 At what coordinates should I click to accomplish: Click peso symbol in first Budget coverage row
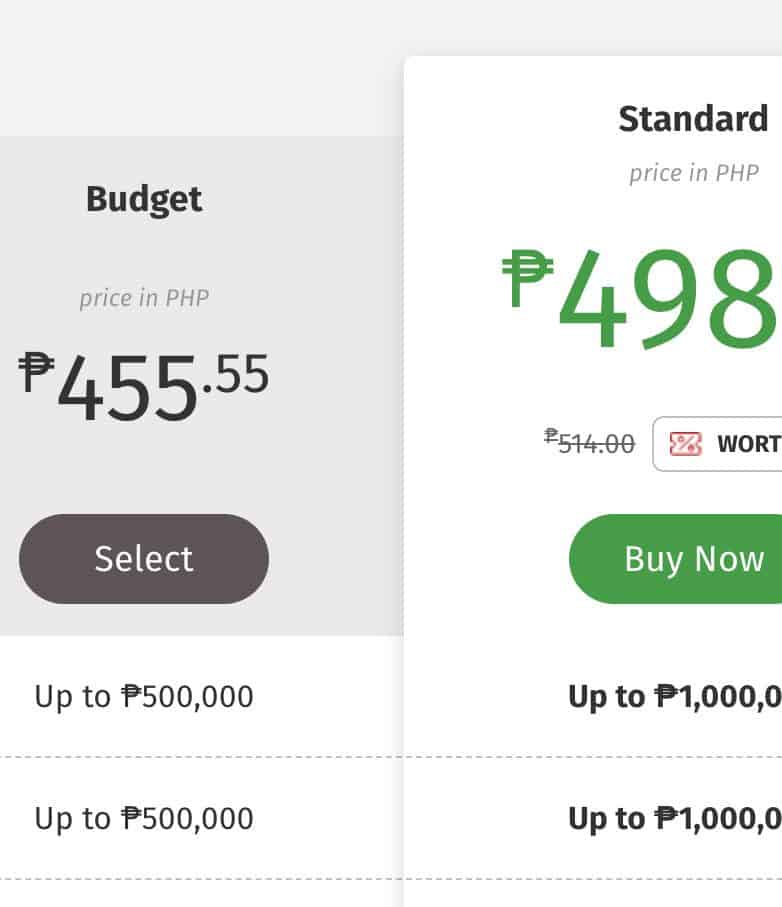[x=130, y=696]
